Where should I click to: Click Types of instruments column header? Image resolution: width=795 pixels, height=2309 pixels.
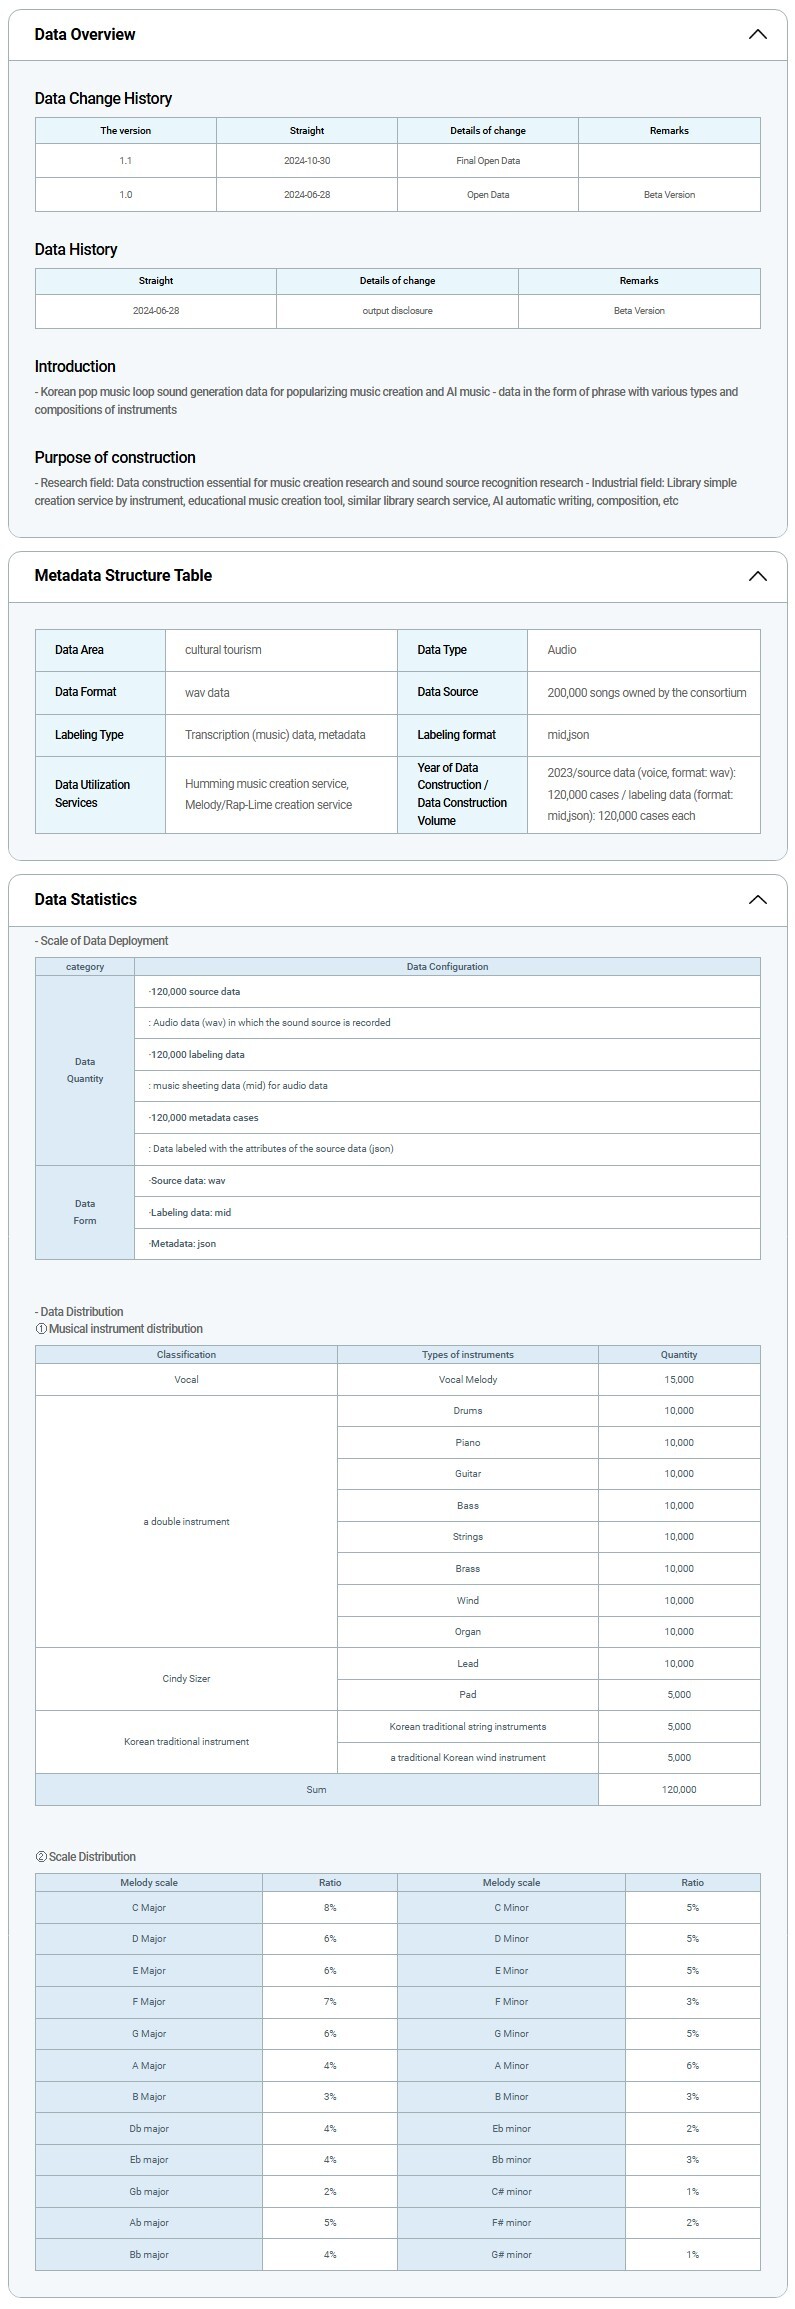pos(467,1355)
